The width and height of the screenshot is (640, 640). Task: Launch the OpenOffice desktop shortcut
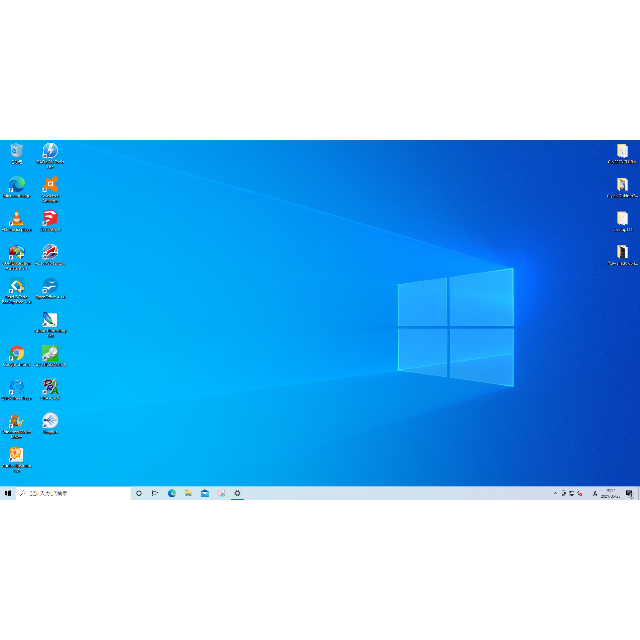tap(50, 289)
